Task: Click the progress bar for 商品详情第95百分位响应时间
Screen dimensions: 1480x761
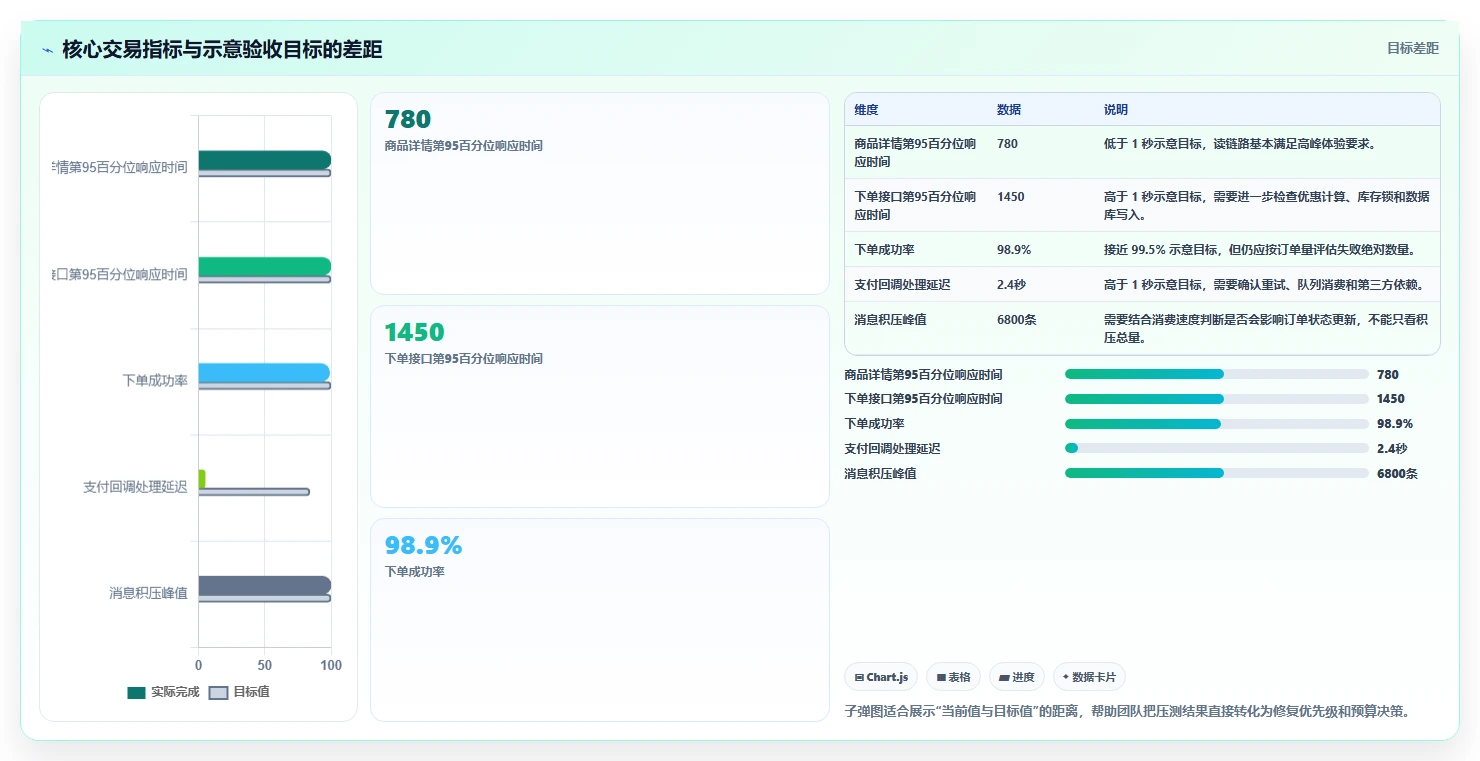Action: (1217, 374)
